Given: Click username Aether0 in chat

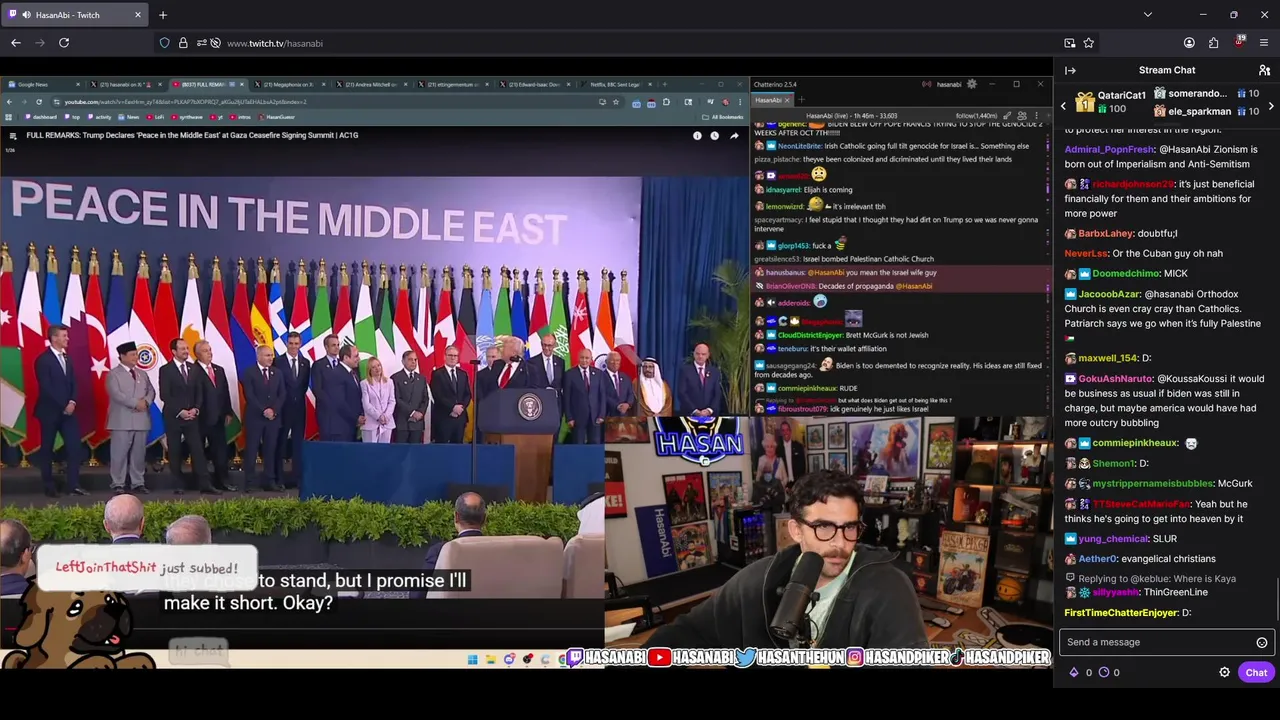Looking at the screenshot, I should click(x=1096, y=559).
